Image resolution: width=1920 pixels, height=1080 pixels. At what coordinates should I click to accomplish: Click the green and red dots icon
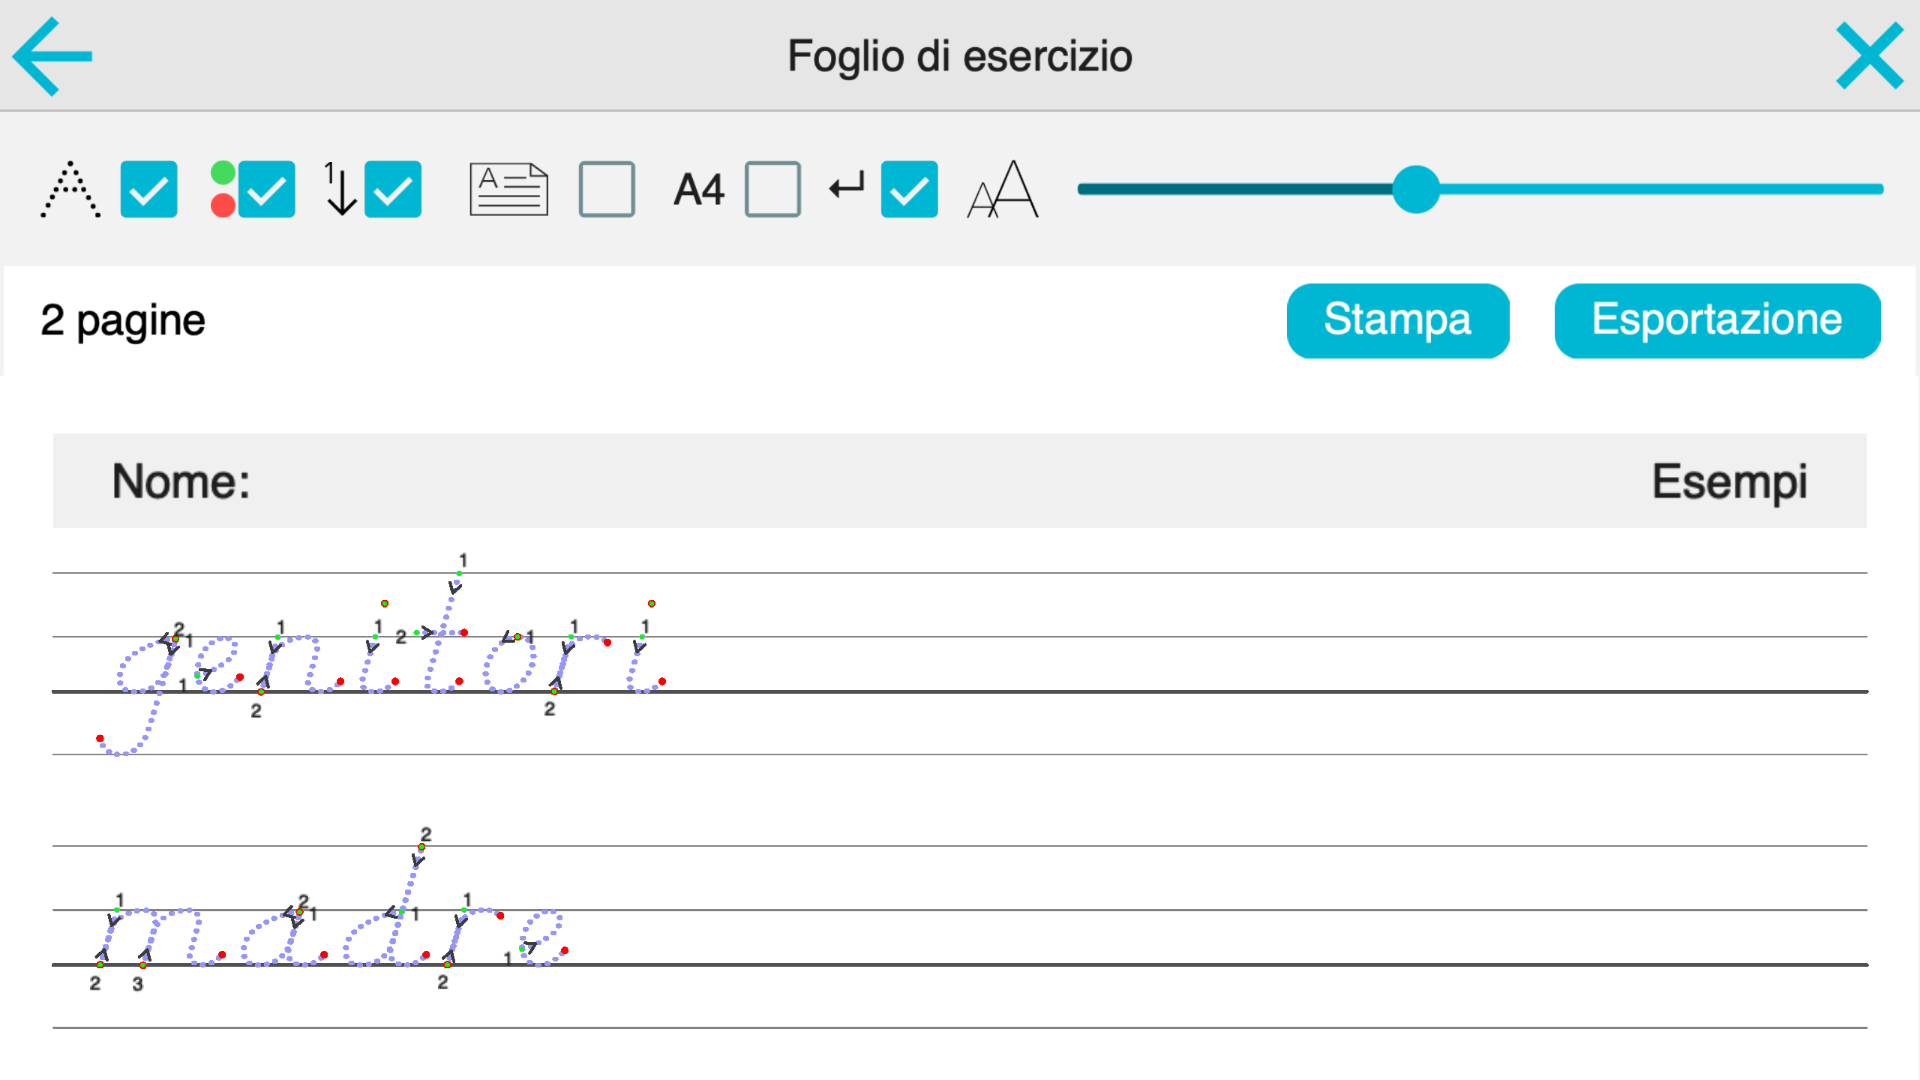[x=223, y=189]
